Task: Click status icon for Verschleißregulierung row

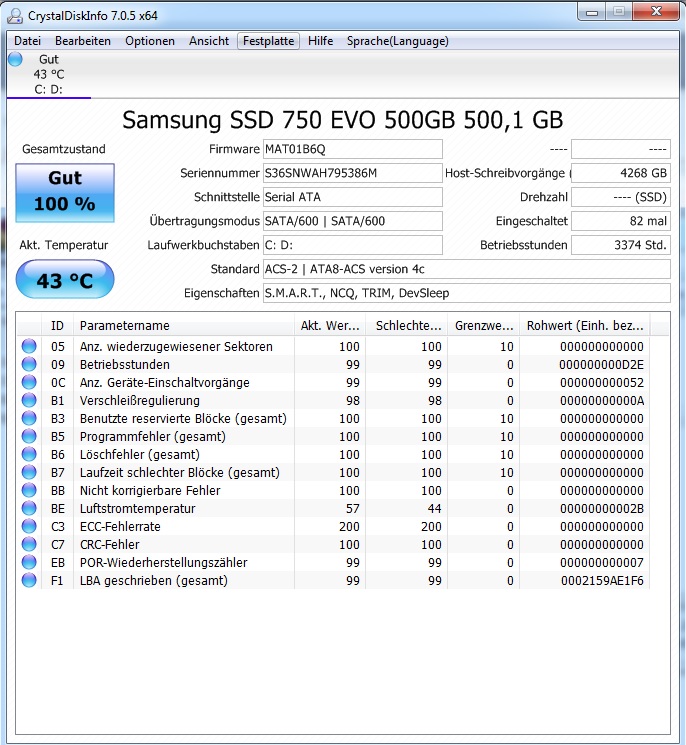Action: point(29,401)
